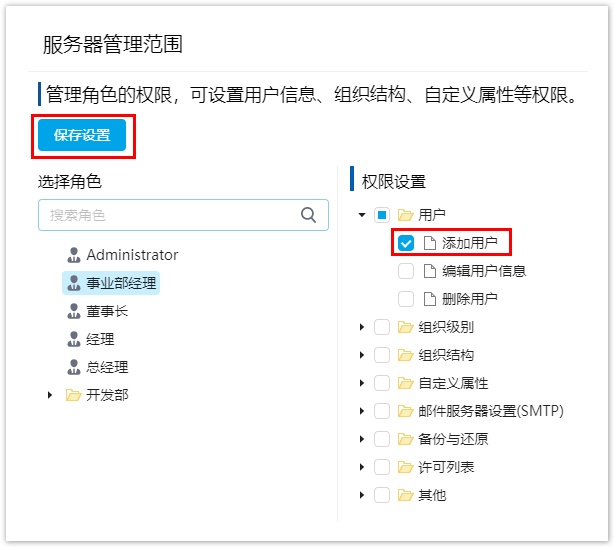Collapse the 用户 permission group
This screenshot has width=614, height=547.
tap(360, 214)
